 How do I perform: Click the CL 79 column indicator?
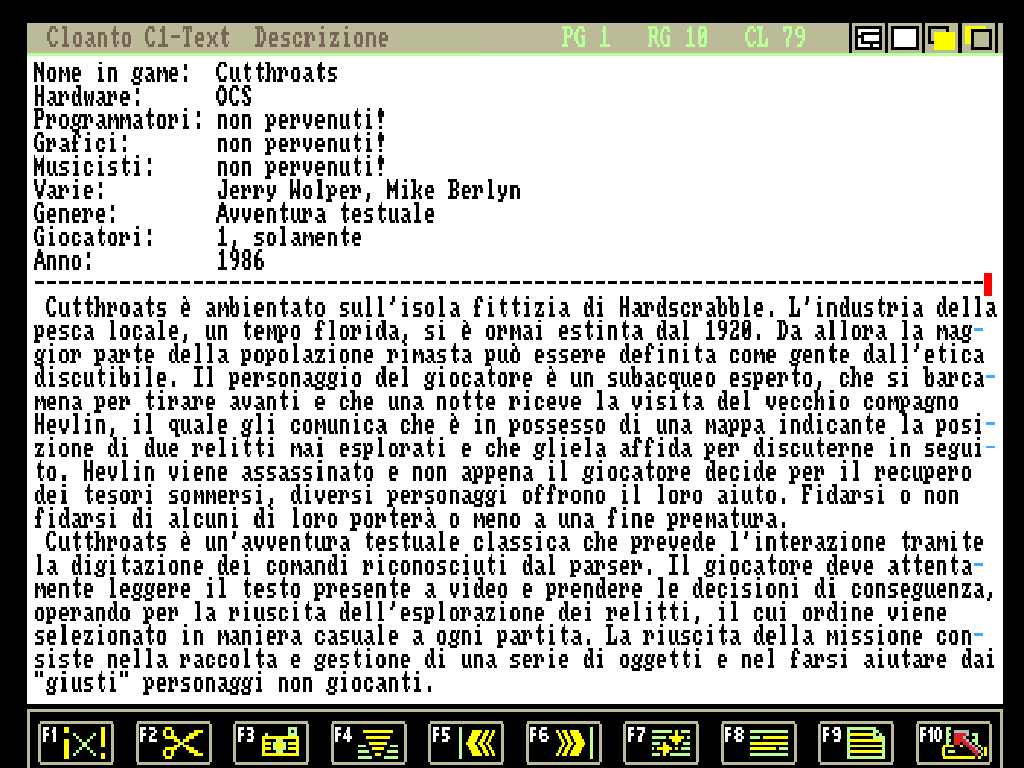[775, 38]
